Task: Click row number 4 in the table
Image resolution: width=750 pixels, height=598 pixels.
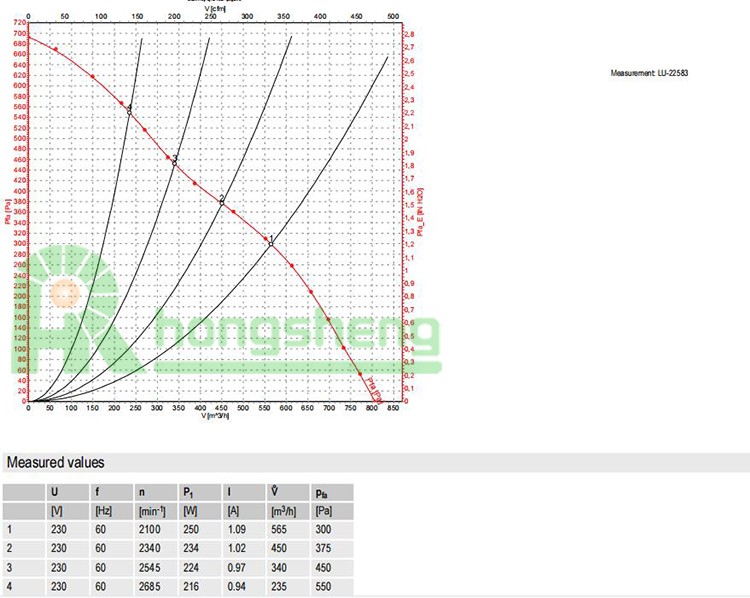Action: [10, 587]
